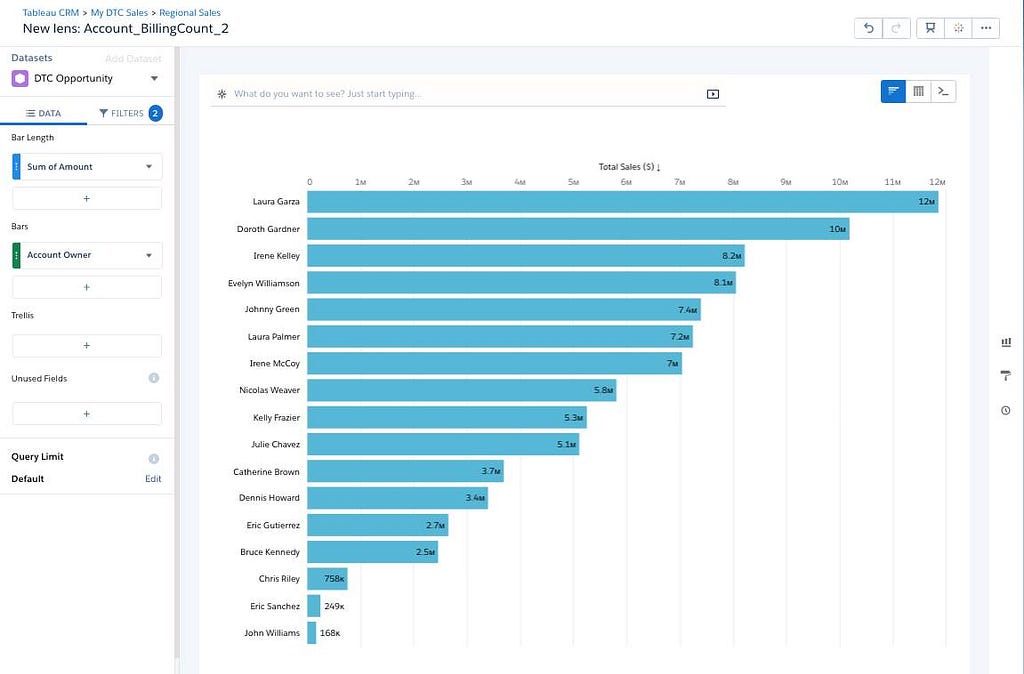Add a Trellis field with plus
Image resolution: width=1024 pixels, height=674 pixels.
click(x=87, y=345)
